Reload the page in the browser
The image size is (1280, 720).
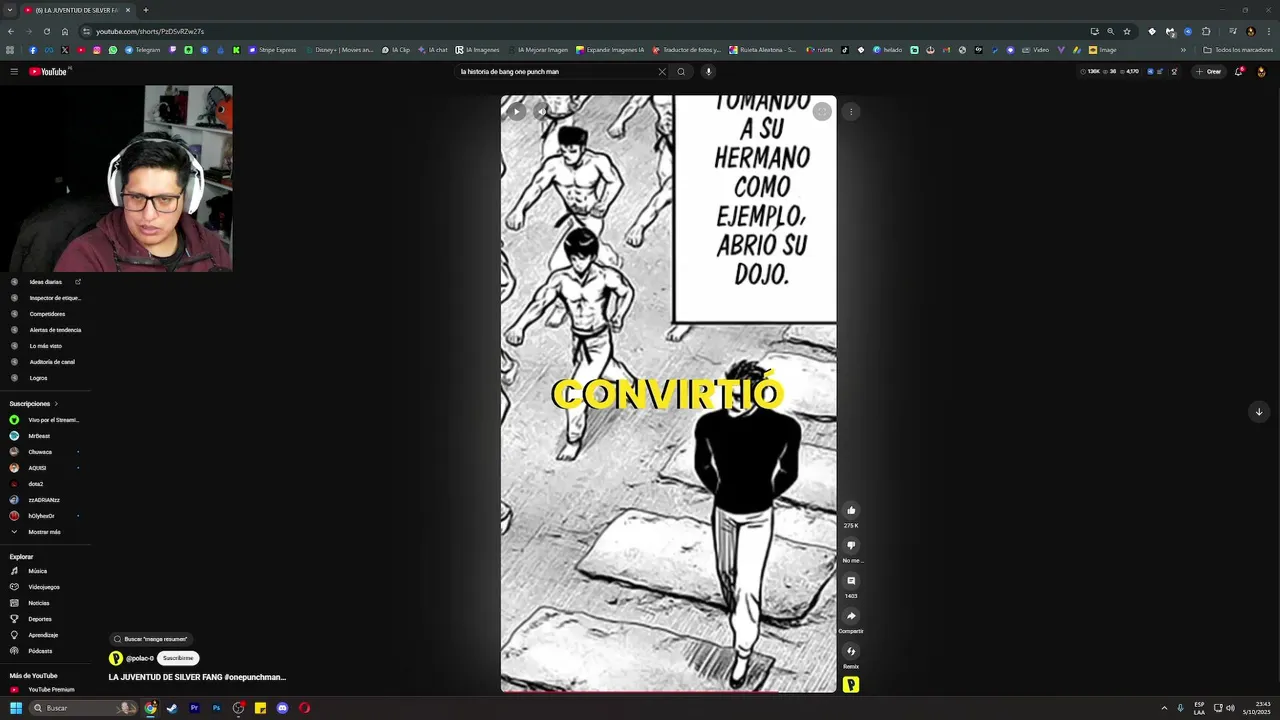[46, 31]
